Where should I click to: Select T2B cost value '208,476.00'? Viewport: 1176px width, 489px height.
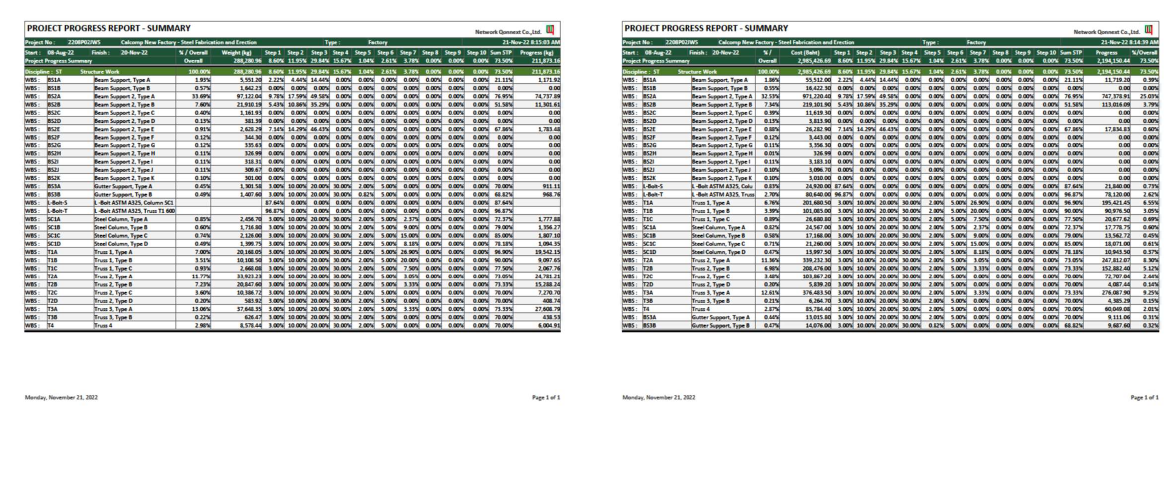(x=816, y=268)
